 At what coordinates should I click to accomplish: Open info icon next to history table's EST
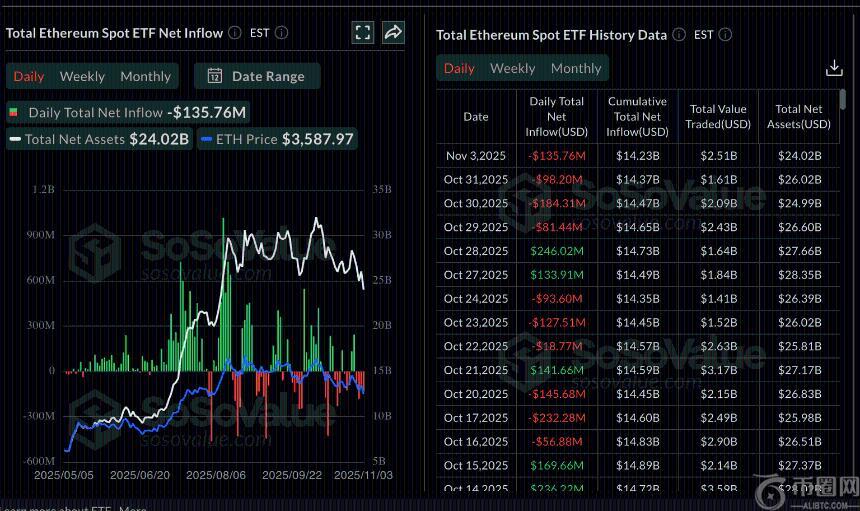pos(725,35)
